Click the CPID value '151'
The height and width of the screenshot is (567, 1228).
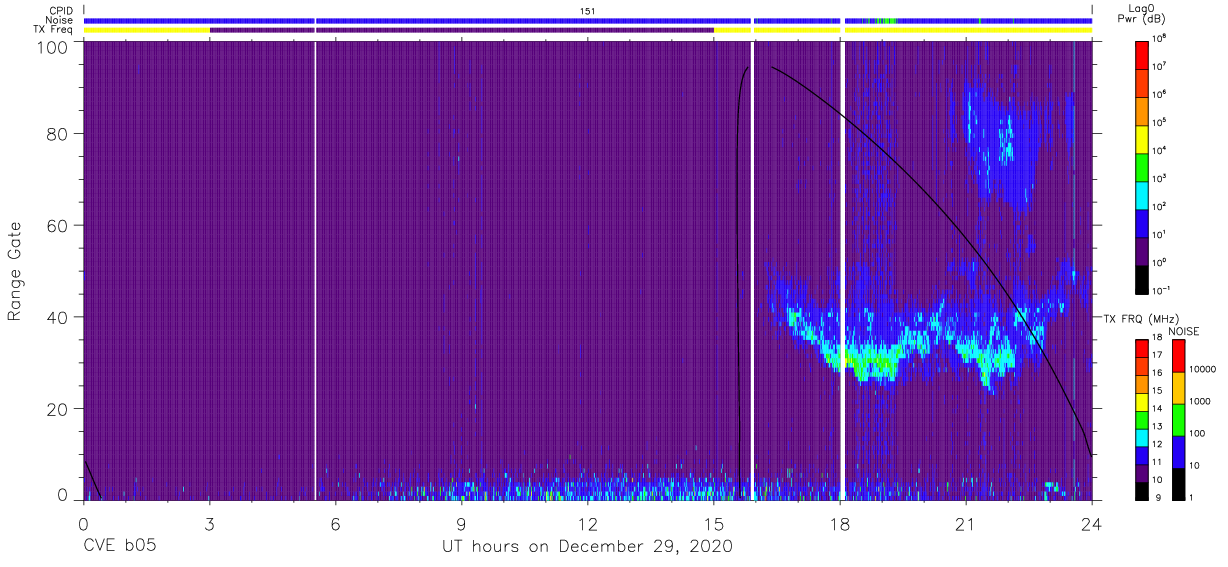pos(588,11)
